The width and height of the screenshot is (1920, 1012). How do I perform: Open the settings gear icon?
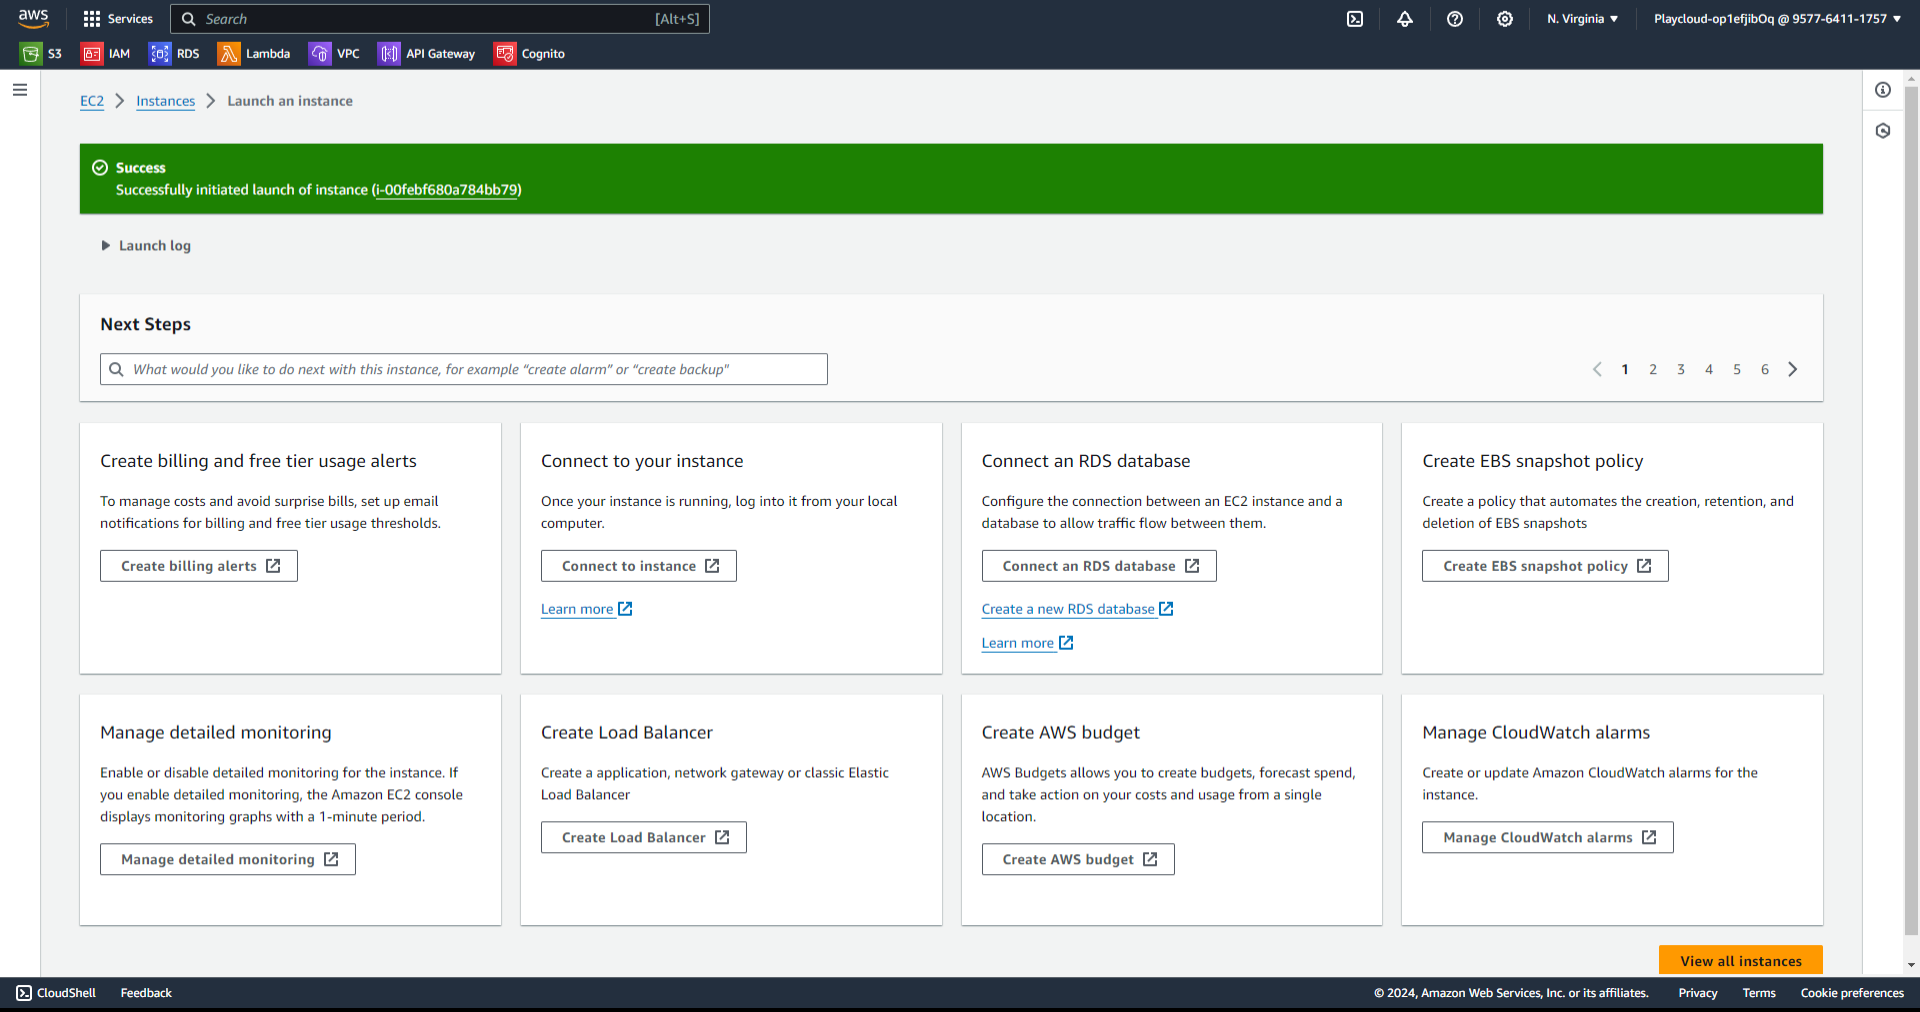(x=1505, y=19)
